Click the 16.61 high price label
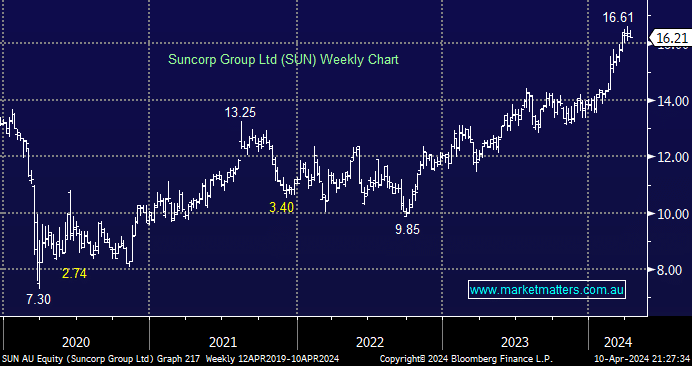The image size is (692, 366). click(x=618, y=18)
